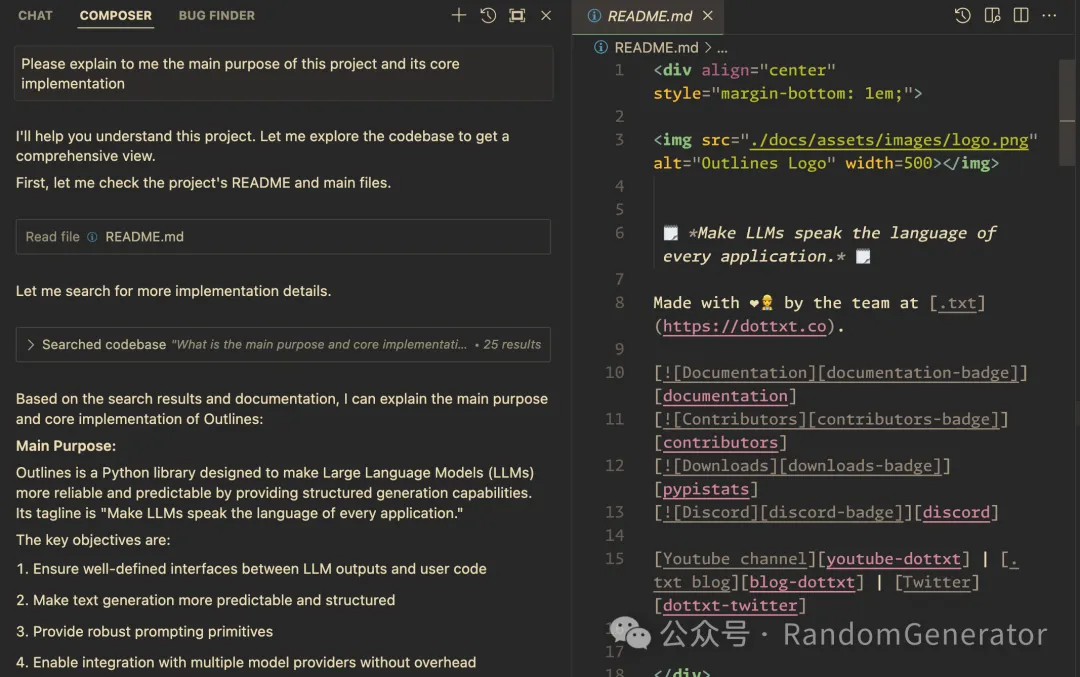
Task: Click the Outlines Logo alt attribute text
Action: coord(763,163)
